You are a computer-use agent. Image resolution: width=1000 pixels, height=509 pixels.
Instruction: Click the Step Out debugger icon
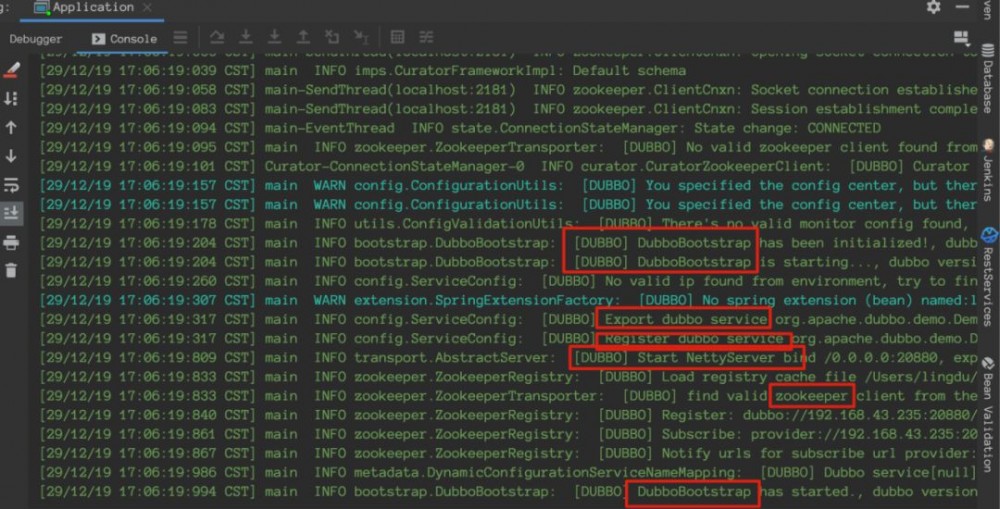tap(304, 38)
